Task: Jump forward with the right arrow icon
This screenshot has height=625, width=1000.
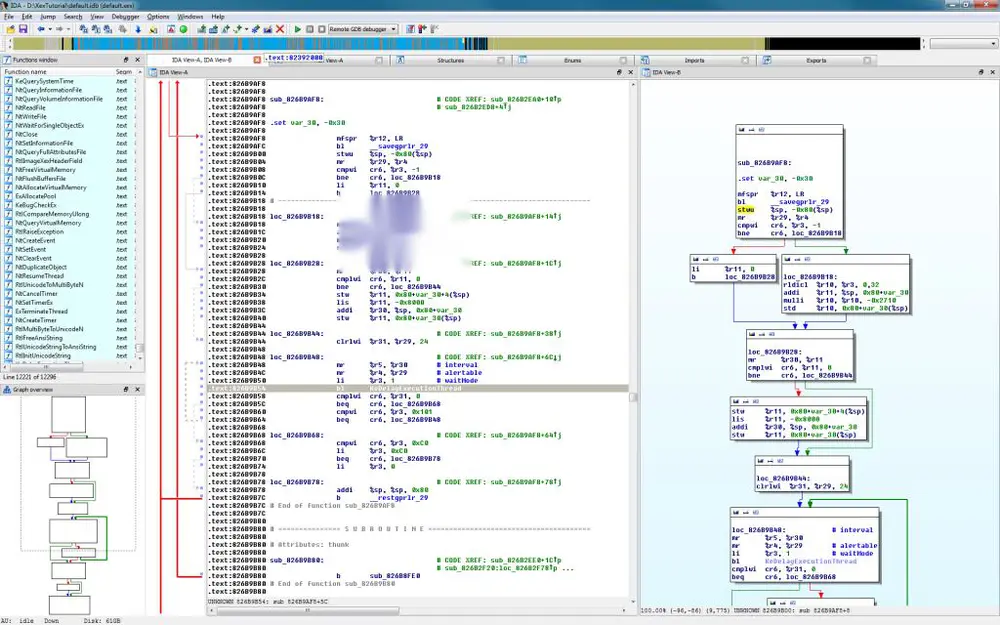Action: (59, 29)
